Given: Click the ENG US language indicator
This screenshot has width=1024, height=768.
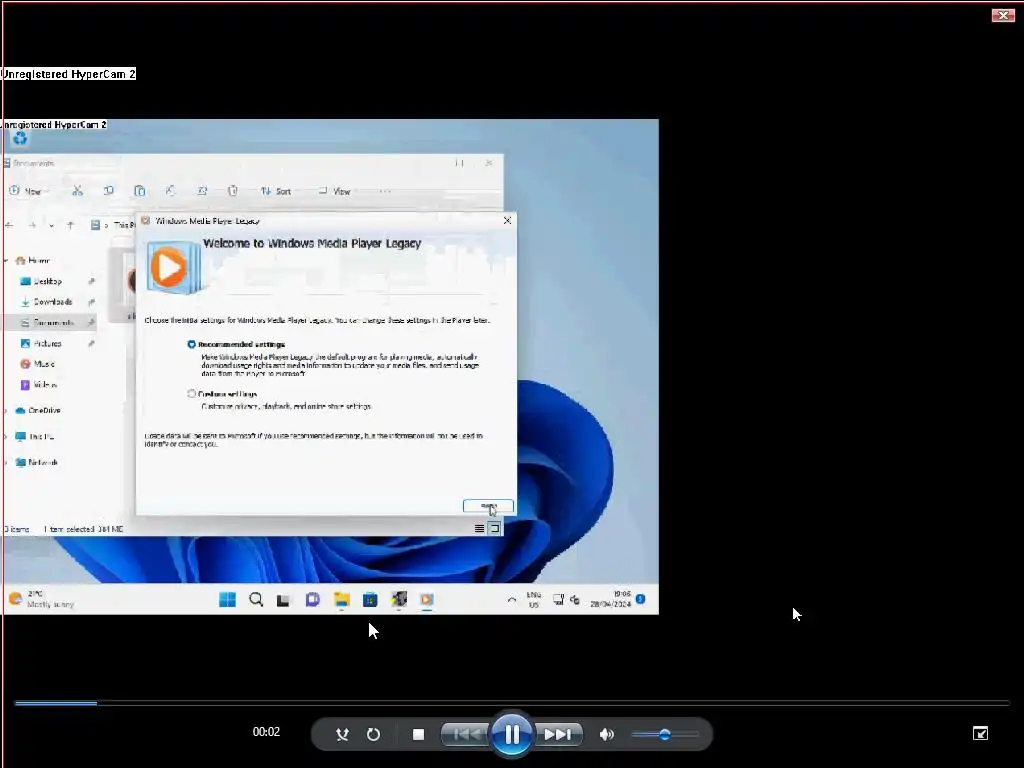Looking at the screenshot, I should pos(534,600).
